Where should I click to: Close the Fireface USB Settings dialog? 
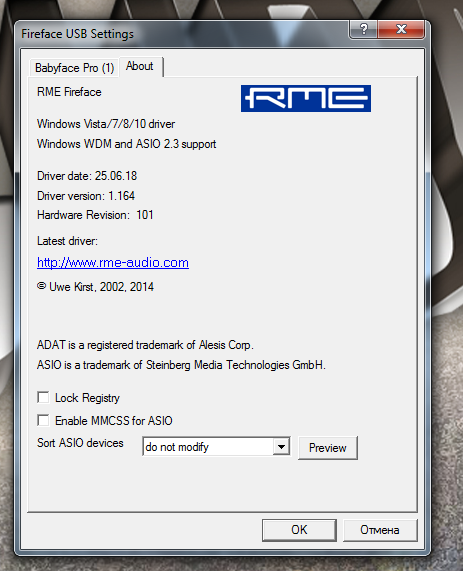[x=401, y=29]
